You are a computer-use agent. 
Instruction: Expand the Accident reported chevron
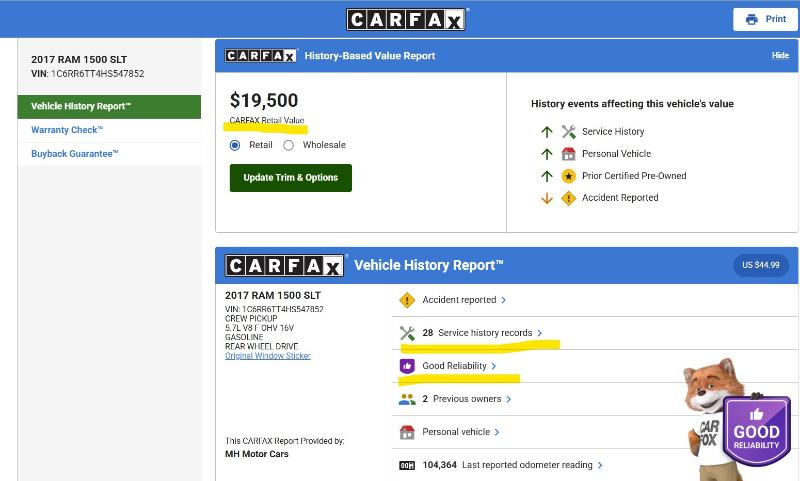pos(503,300)
